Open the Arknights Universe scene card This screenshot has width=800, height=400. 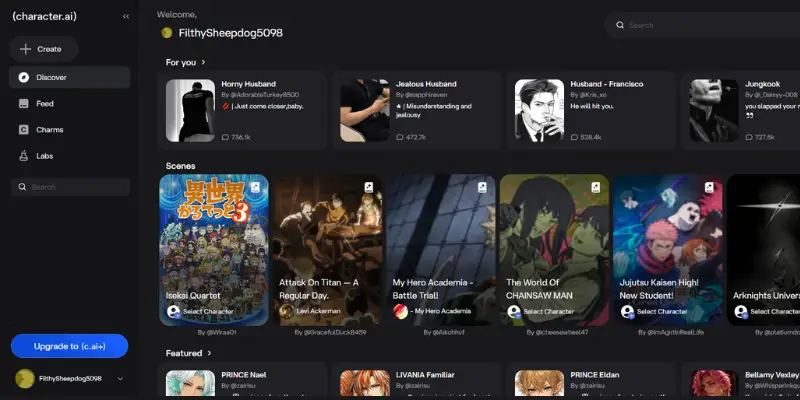[x=763, y=250]
